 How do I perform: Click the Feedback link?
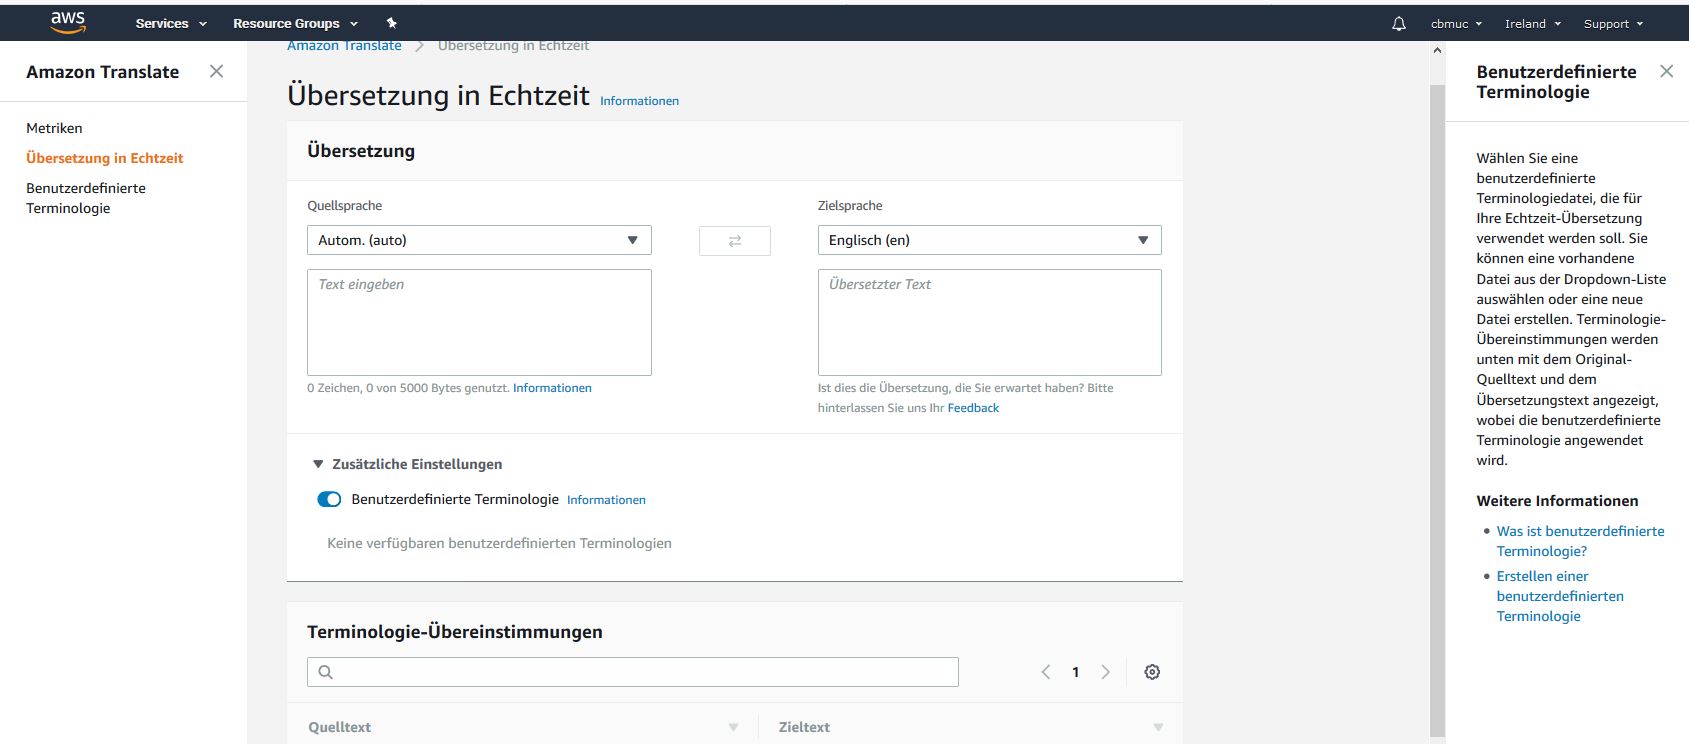tap(973, 408)
